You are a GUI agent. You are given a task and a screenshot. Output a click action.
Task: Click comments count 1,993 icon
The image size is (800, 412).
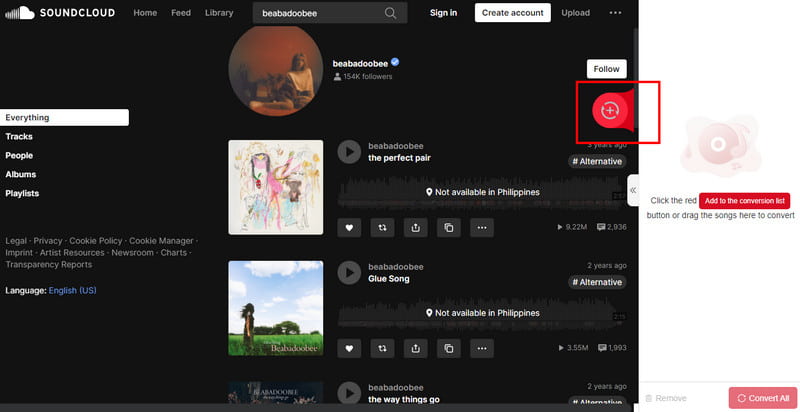[612, 348]
